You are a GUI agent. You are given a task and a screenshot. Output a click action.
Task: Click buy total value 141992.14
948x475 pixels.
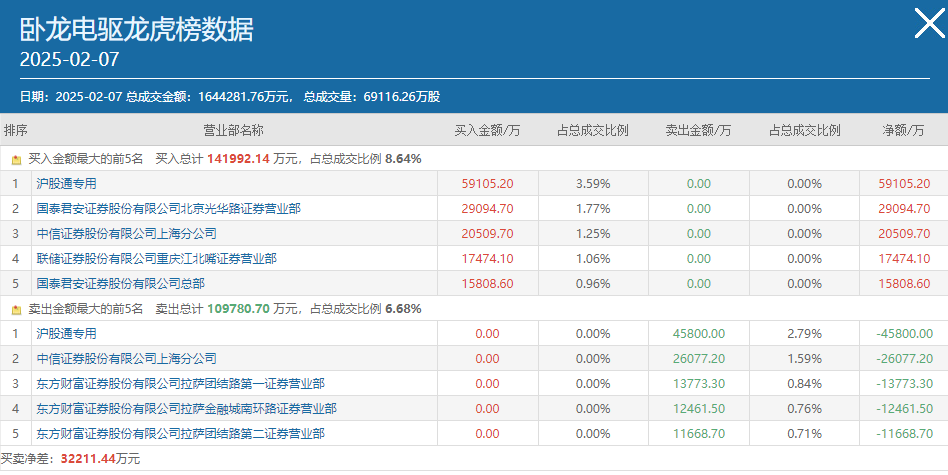coord(238,159)
